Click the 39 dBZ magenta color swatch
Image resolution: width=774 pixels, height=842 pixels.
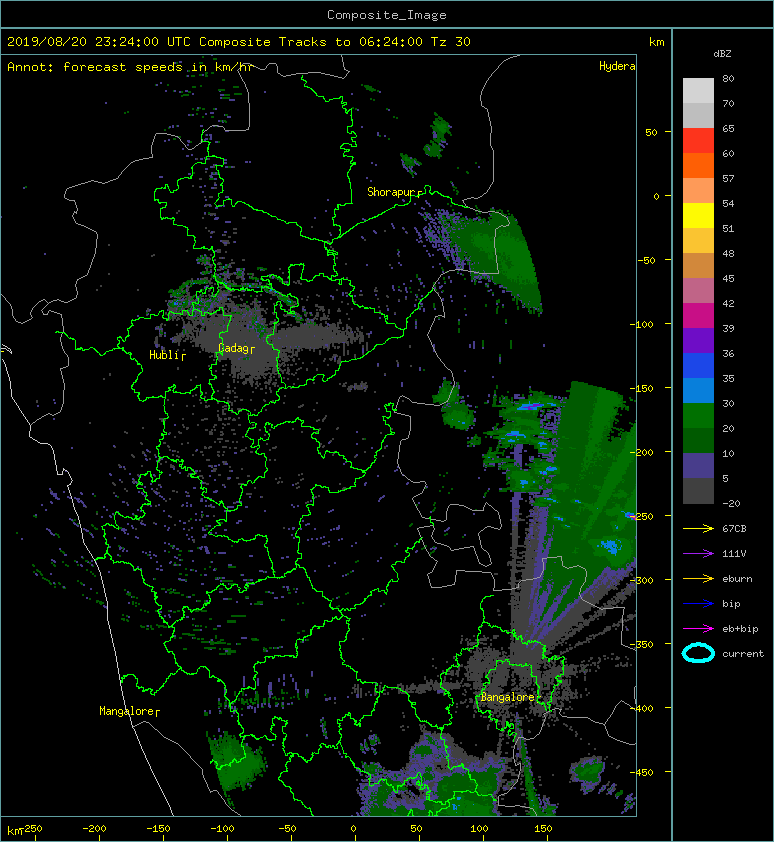click(698, 315)
